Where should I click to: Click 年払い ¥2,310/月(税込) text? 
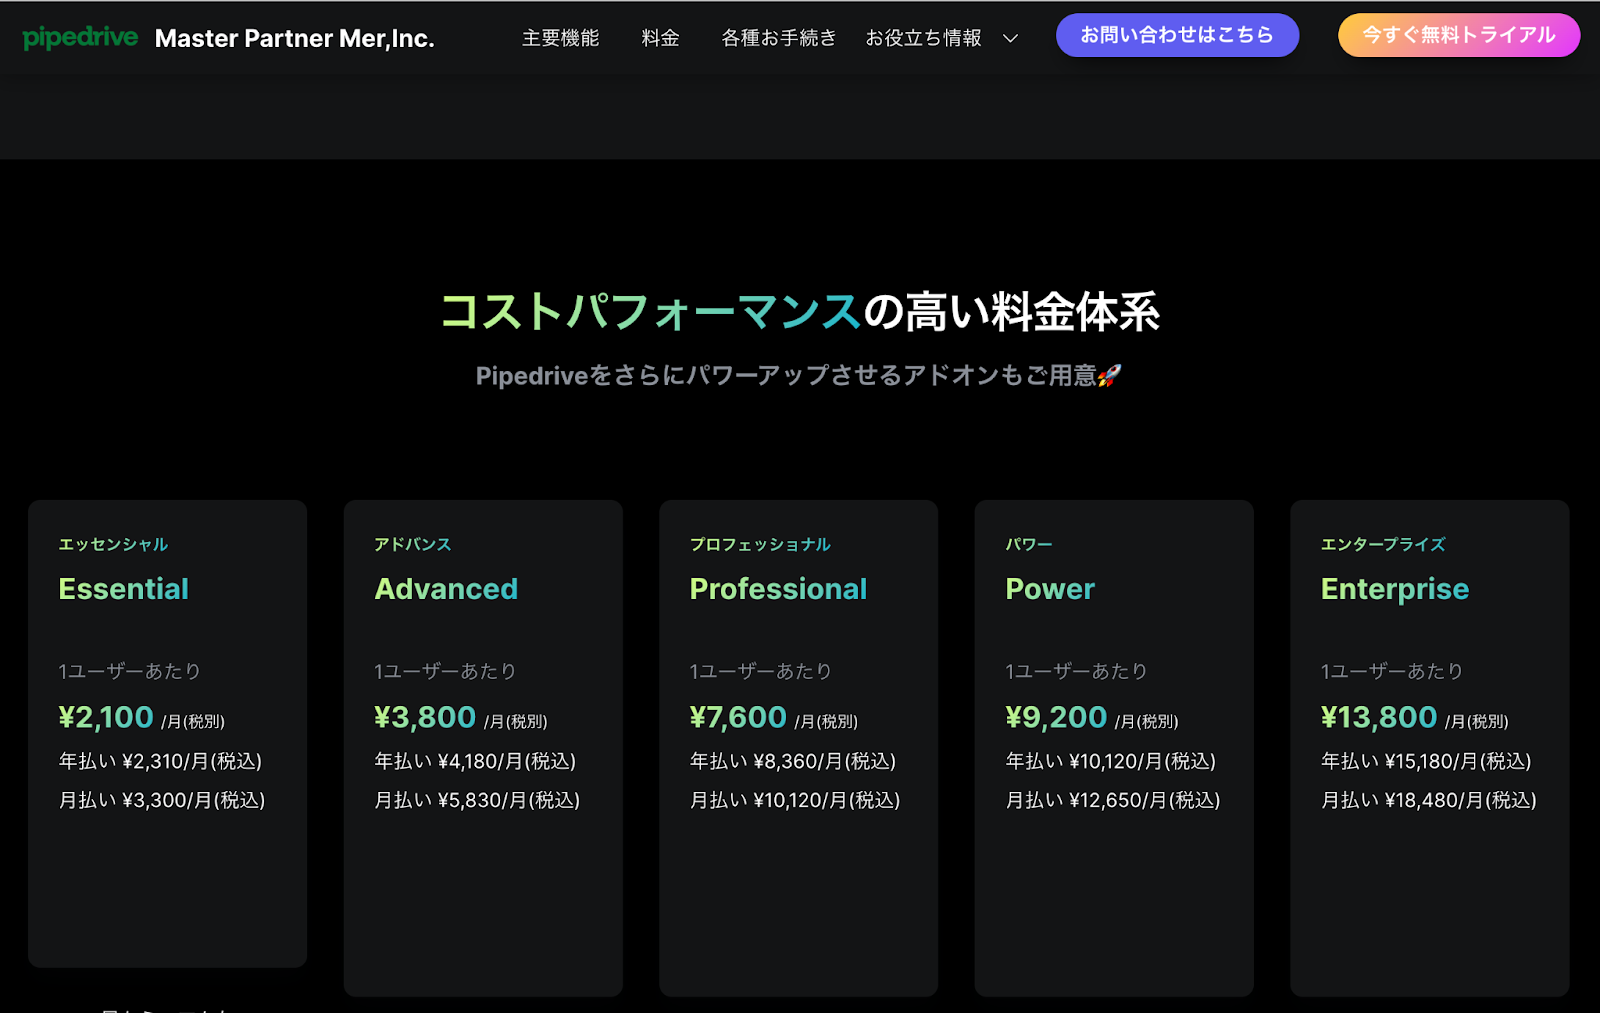160,761
